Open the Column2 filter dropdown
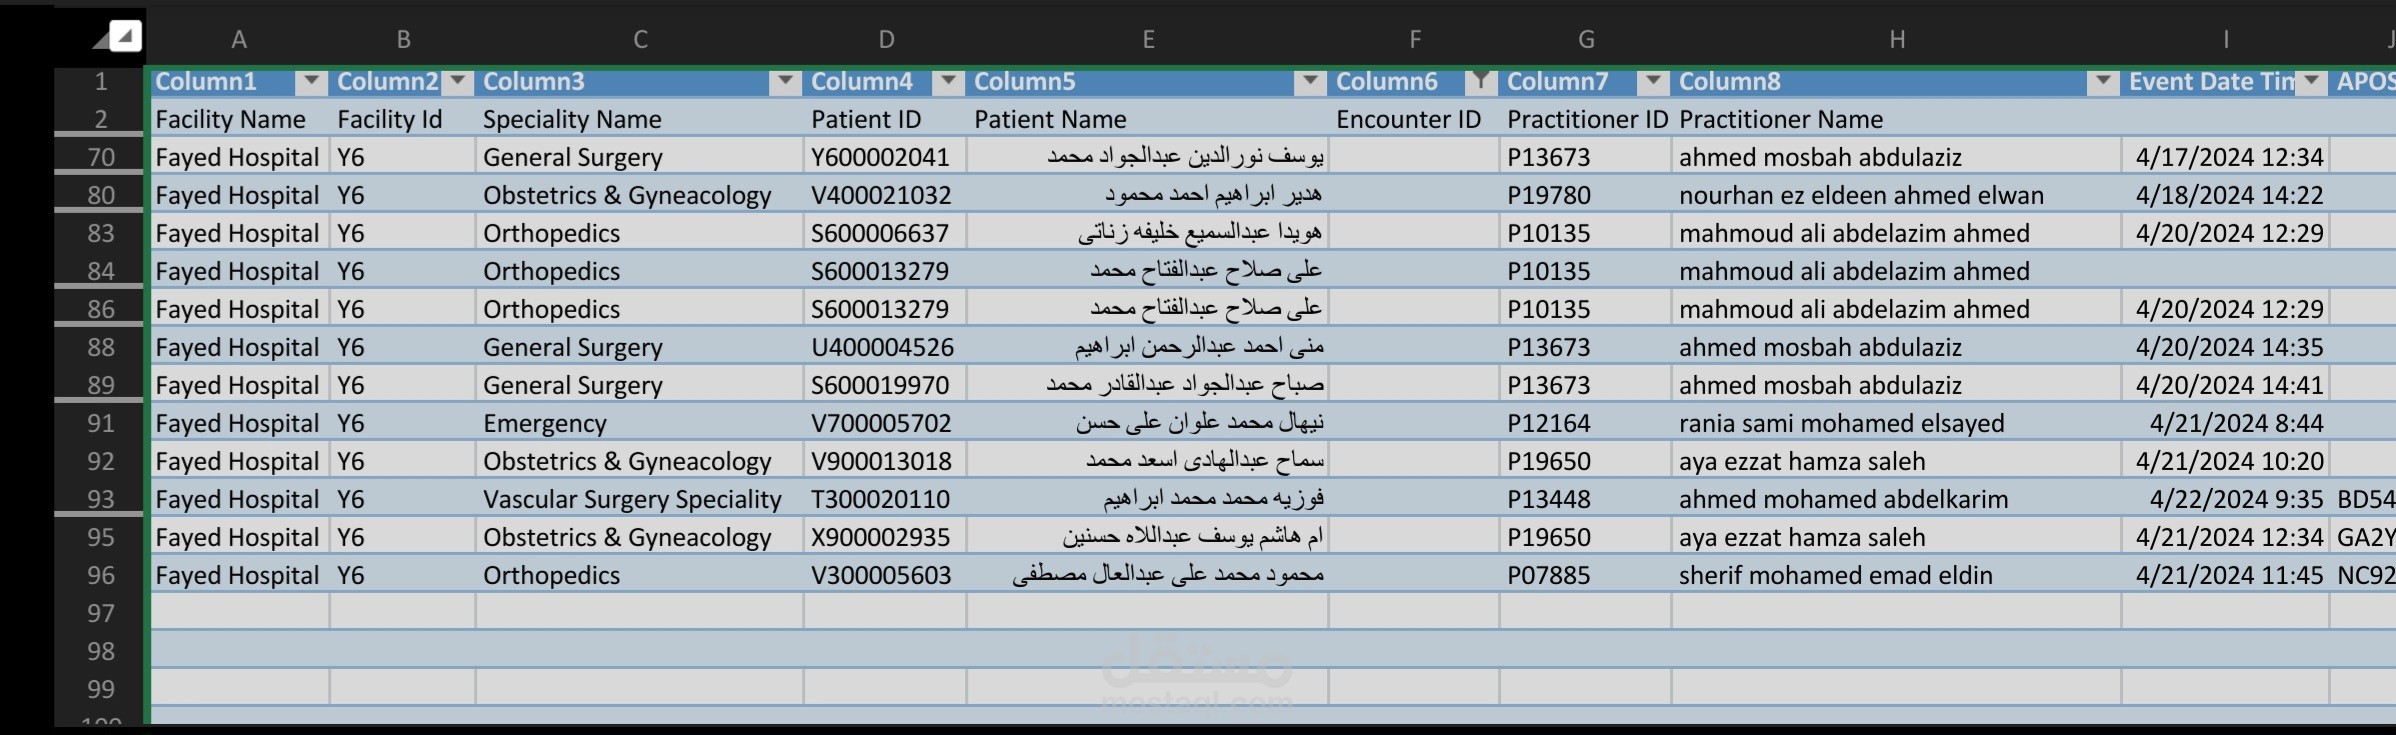 pos(458,81)
